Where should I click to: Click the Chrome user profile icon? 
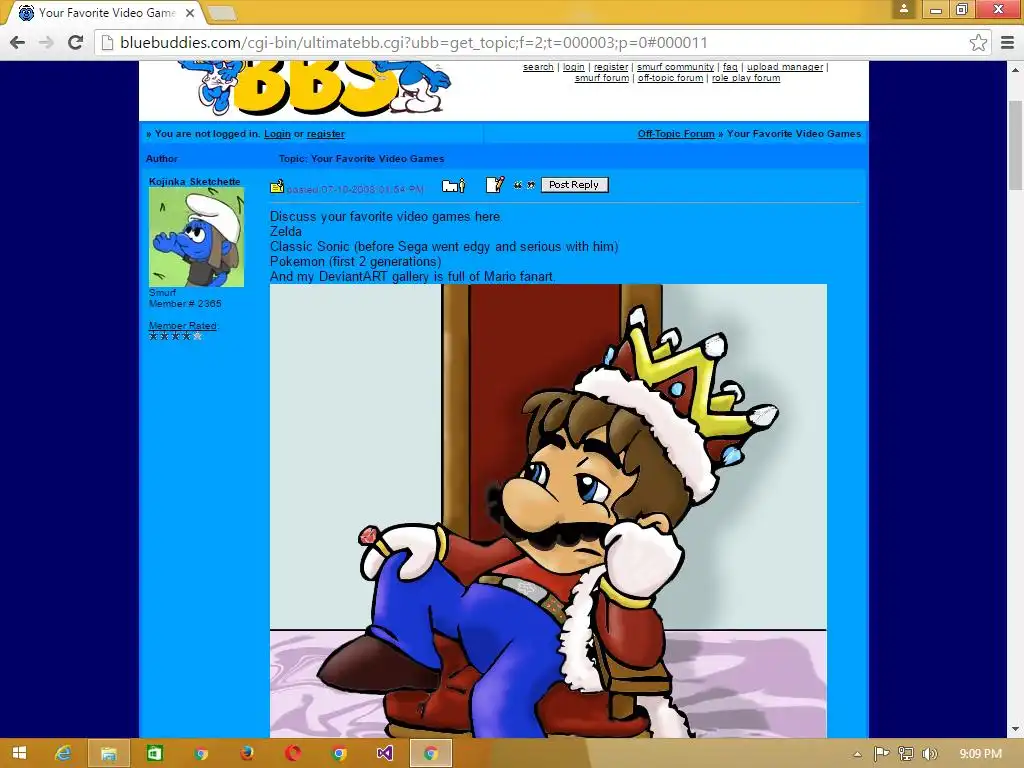tap(904, 9)
